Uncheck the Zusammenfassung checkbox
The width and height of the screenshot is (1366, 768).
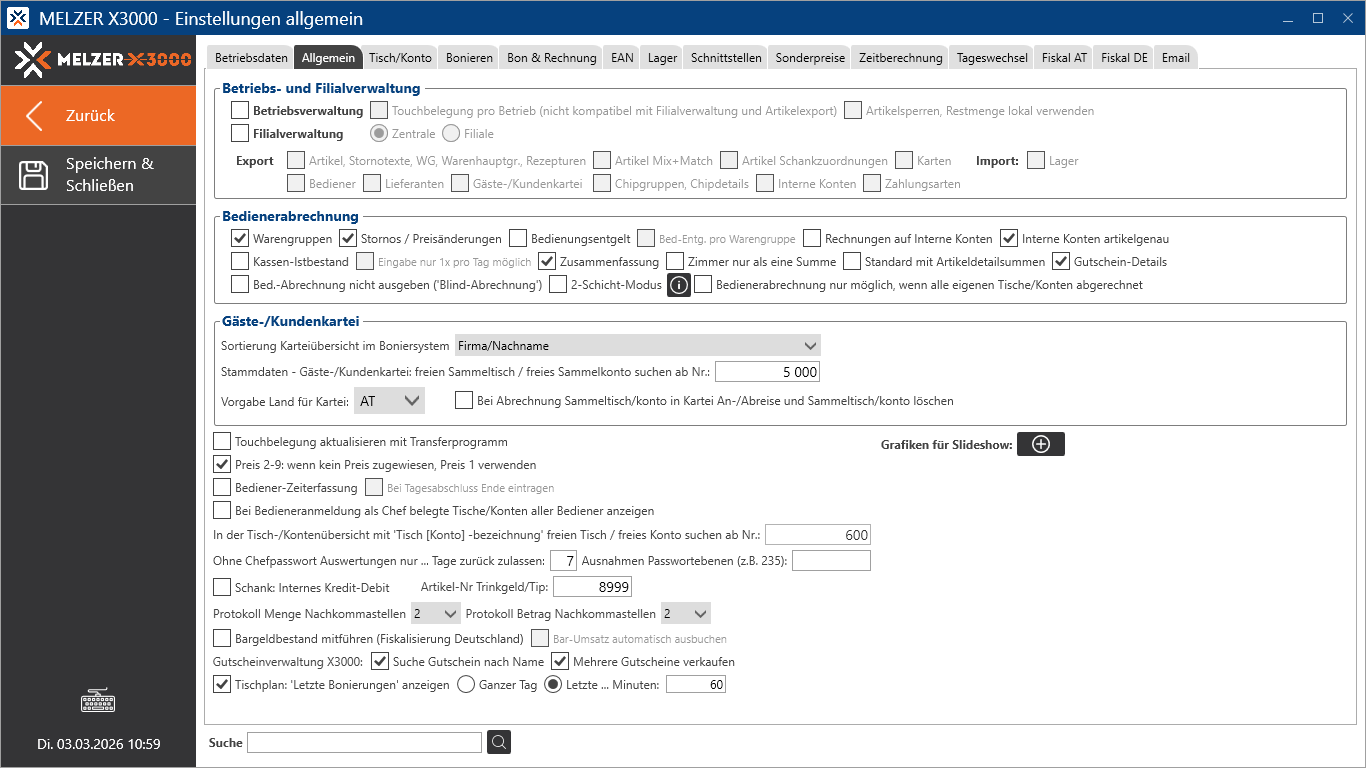(x=547, y=261)
